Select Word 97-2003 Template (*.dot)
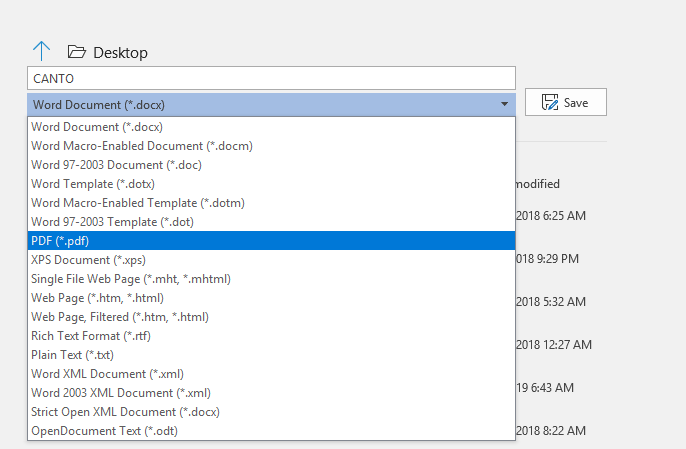The height and width of the screenshot is (449, 686). 271,222
